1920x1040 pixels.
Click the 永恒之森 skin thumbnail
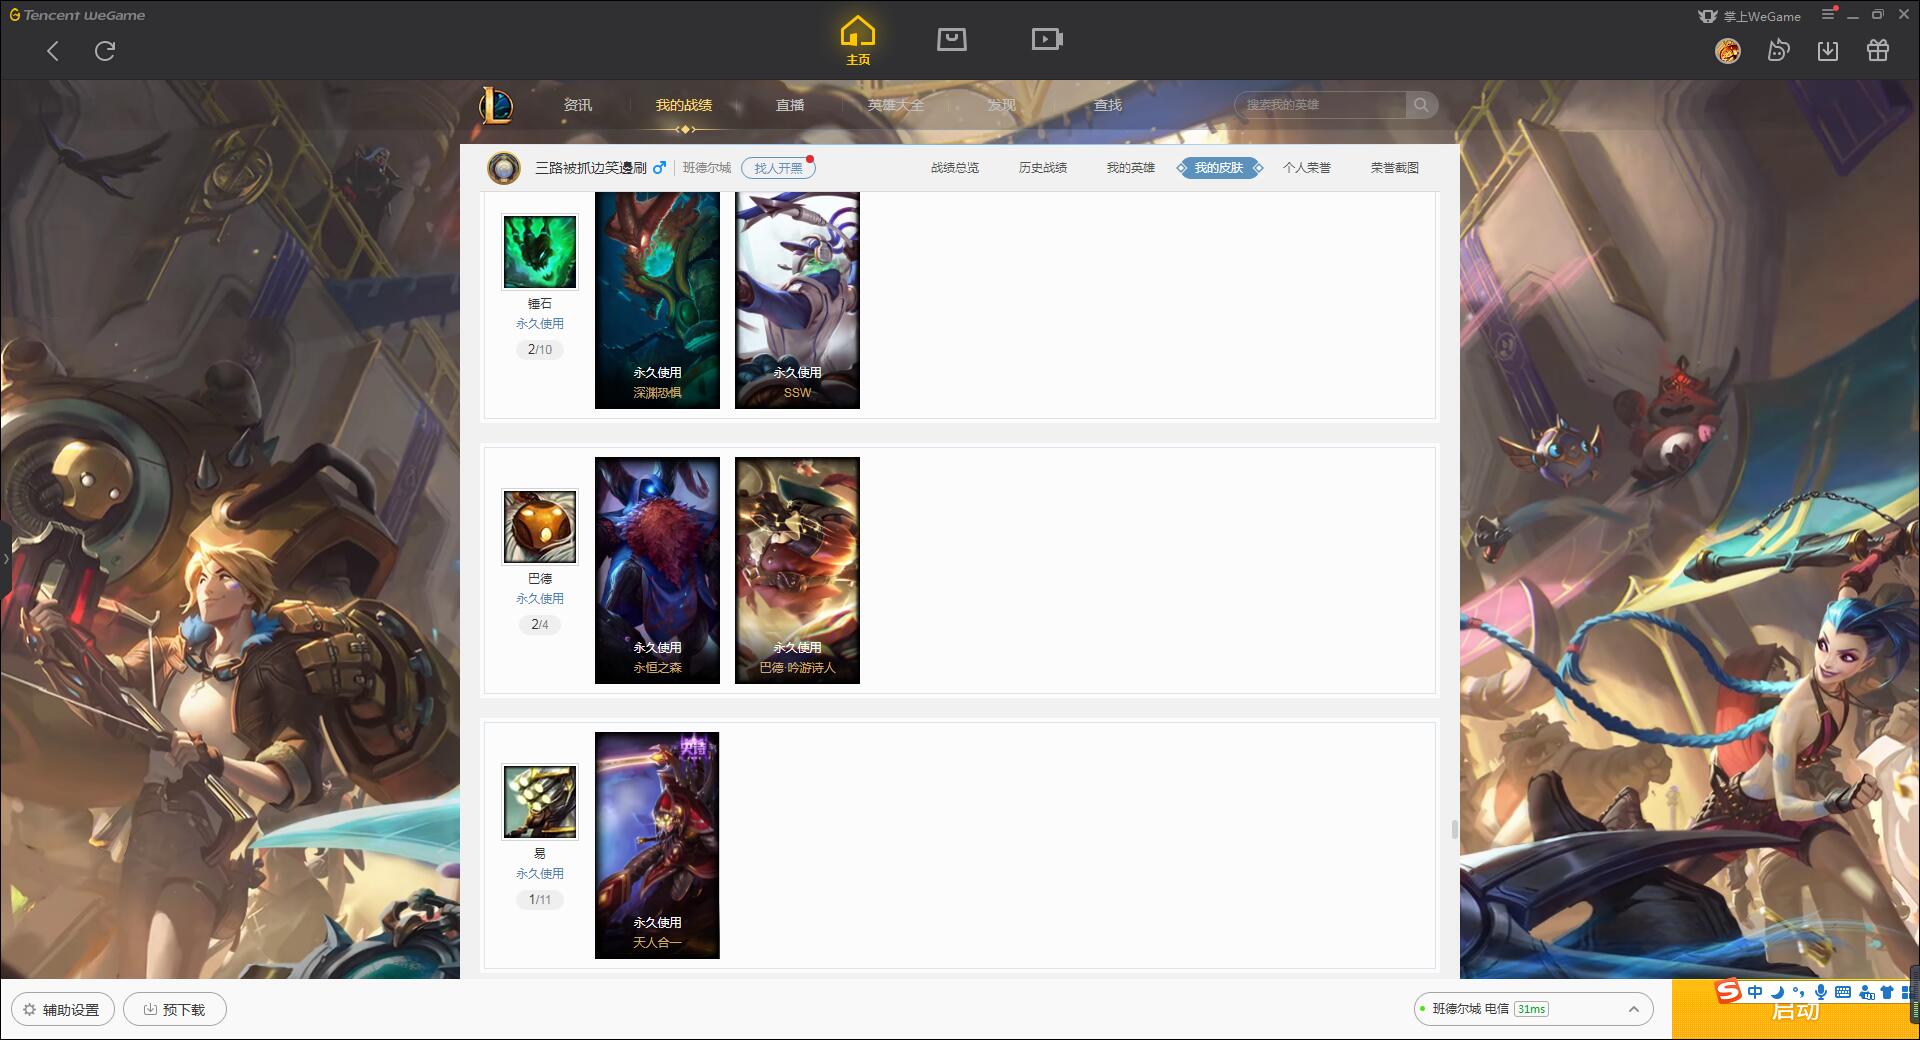coord(657,571)
